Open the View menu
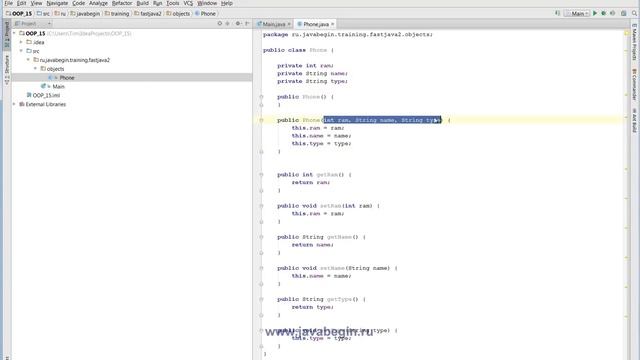 36,3
